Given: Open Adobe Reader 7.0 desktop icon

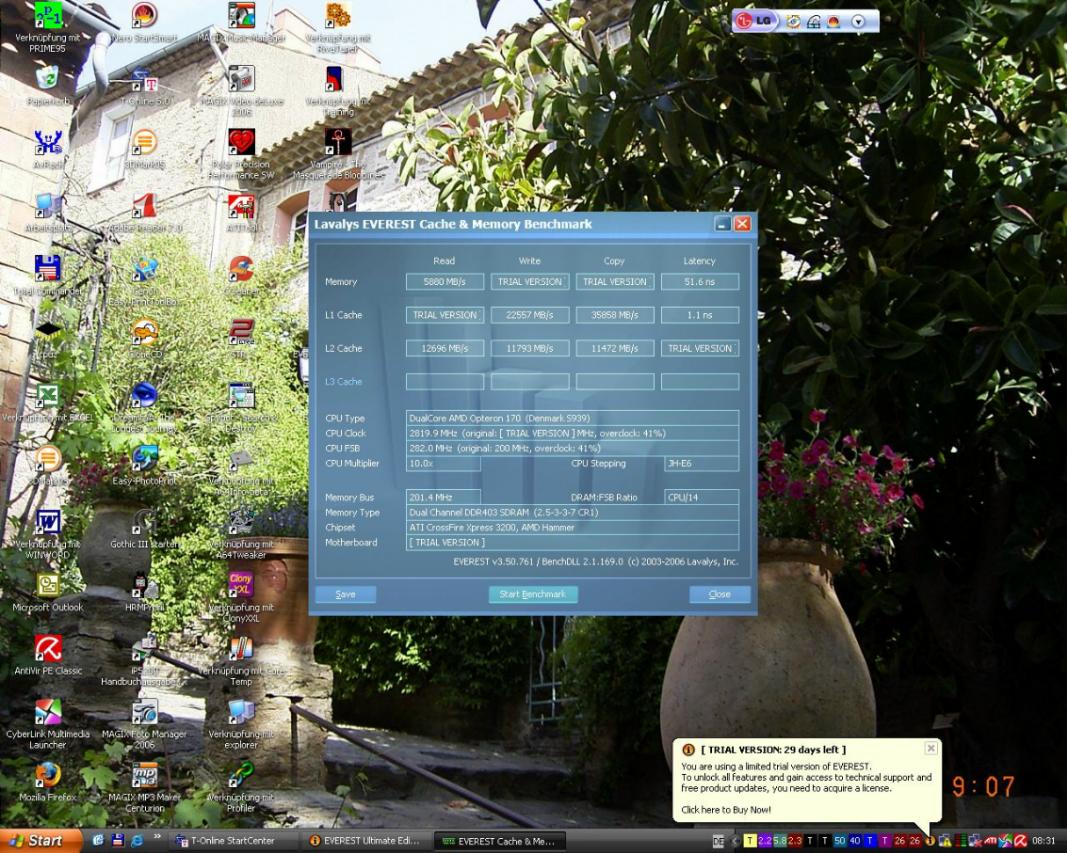Looking at the screenshot, I should 144,205.
